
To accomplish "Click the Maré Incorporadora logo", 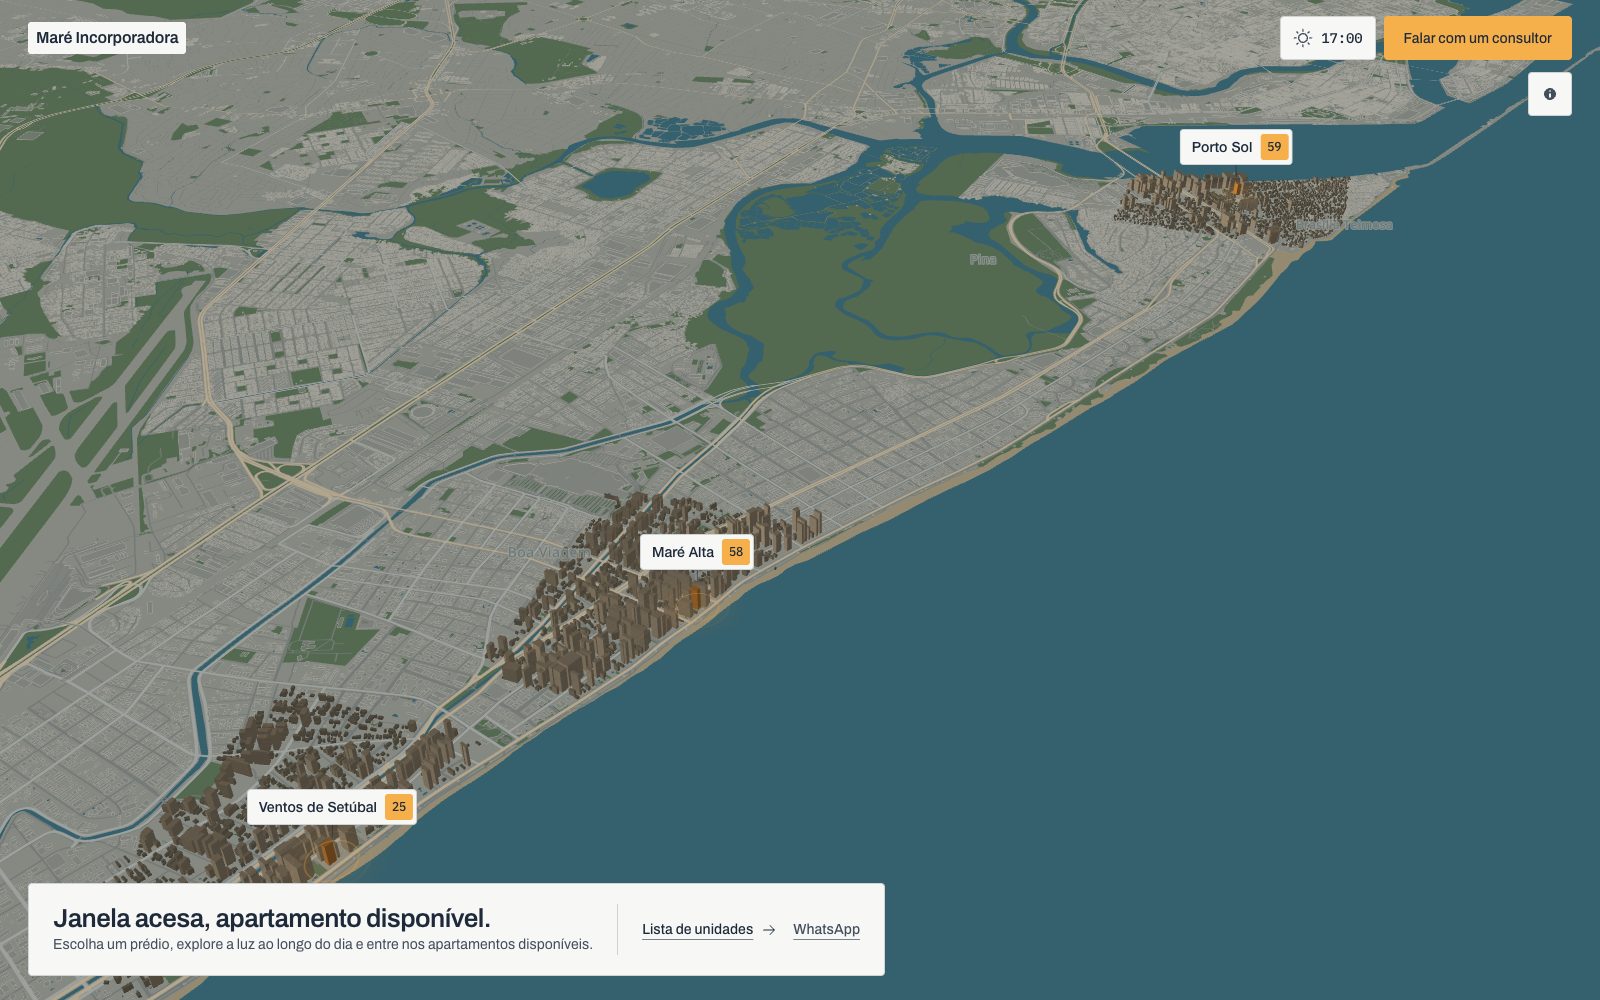I will (107, 38).
